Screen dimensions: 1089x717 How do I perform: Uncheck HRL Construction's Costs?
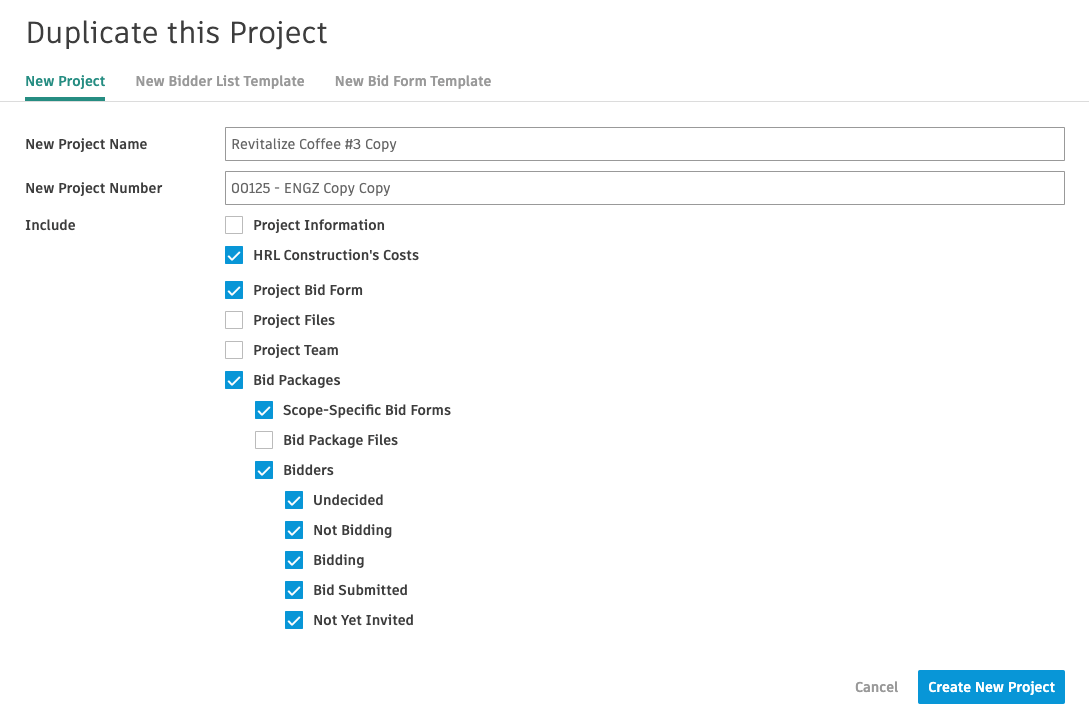click(234, 255)
